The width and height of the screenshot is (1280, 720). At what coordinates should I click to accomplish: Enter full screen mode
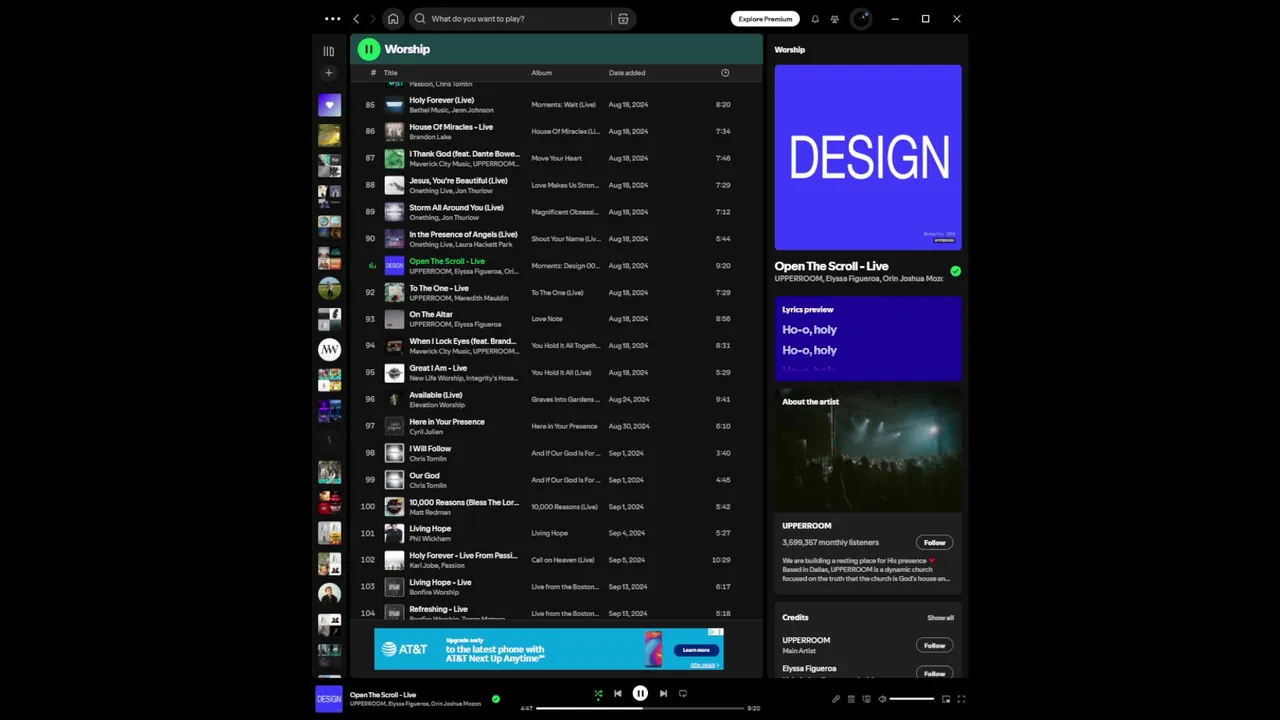click(961, 699)
